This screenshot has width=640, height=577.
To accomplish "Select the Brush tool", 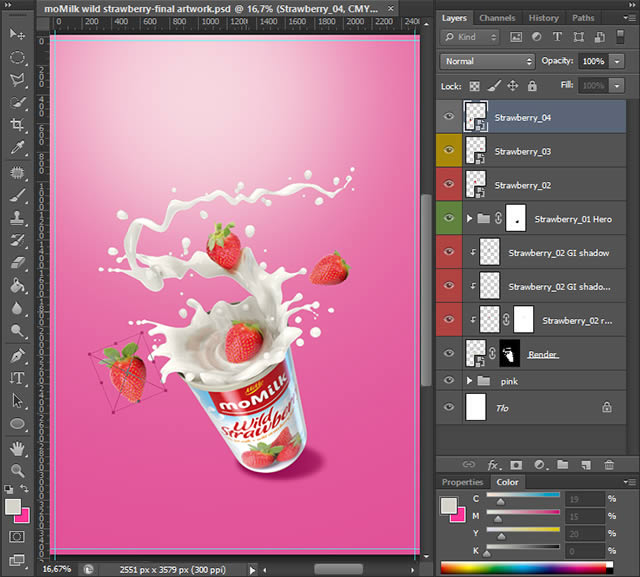I will pos(17,195).
